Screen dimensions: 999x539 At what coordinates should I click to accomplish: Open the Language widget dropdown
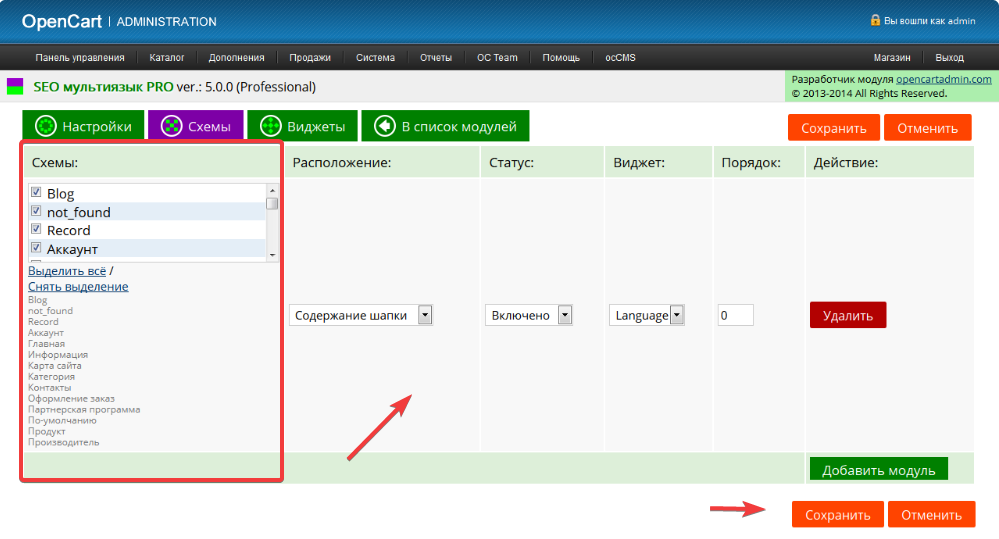click(647, 315)
